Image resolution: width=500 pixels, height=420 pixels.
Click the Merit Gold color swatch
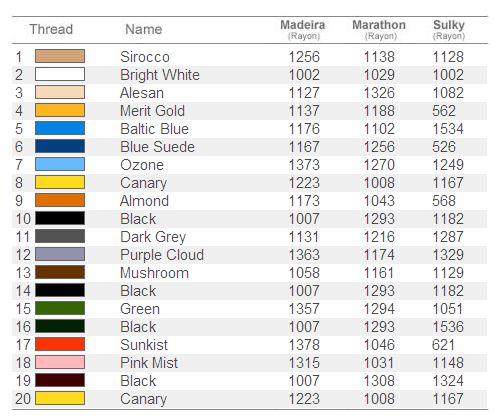click(60, 110)
